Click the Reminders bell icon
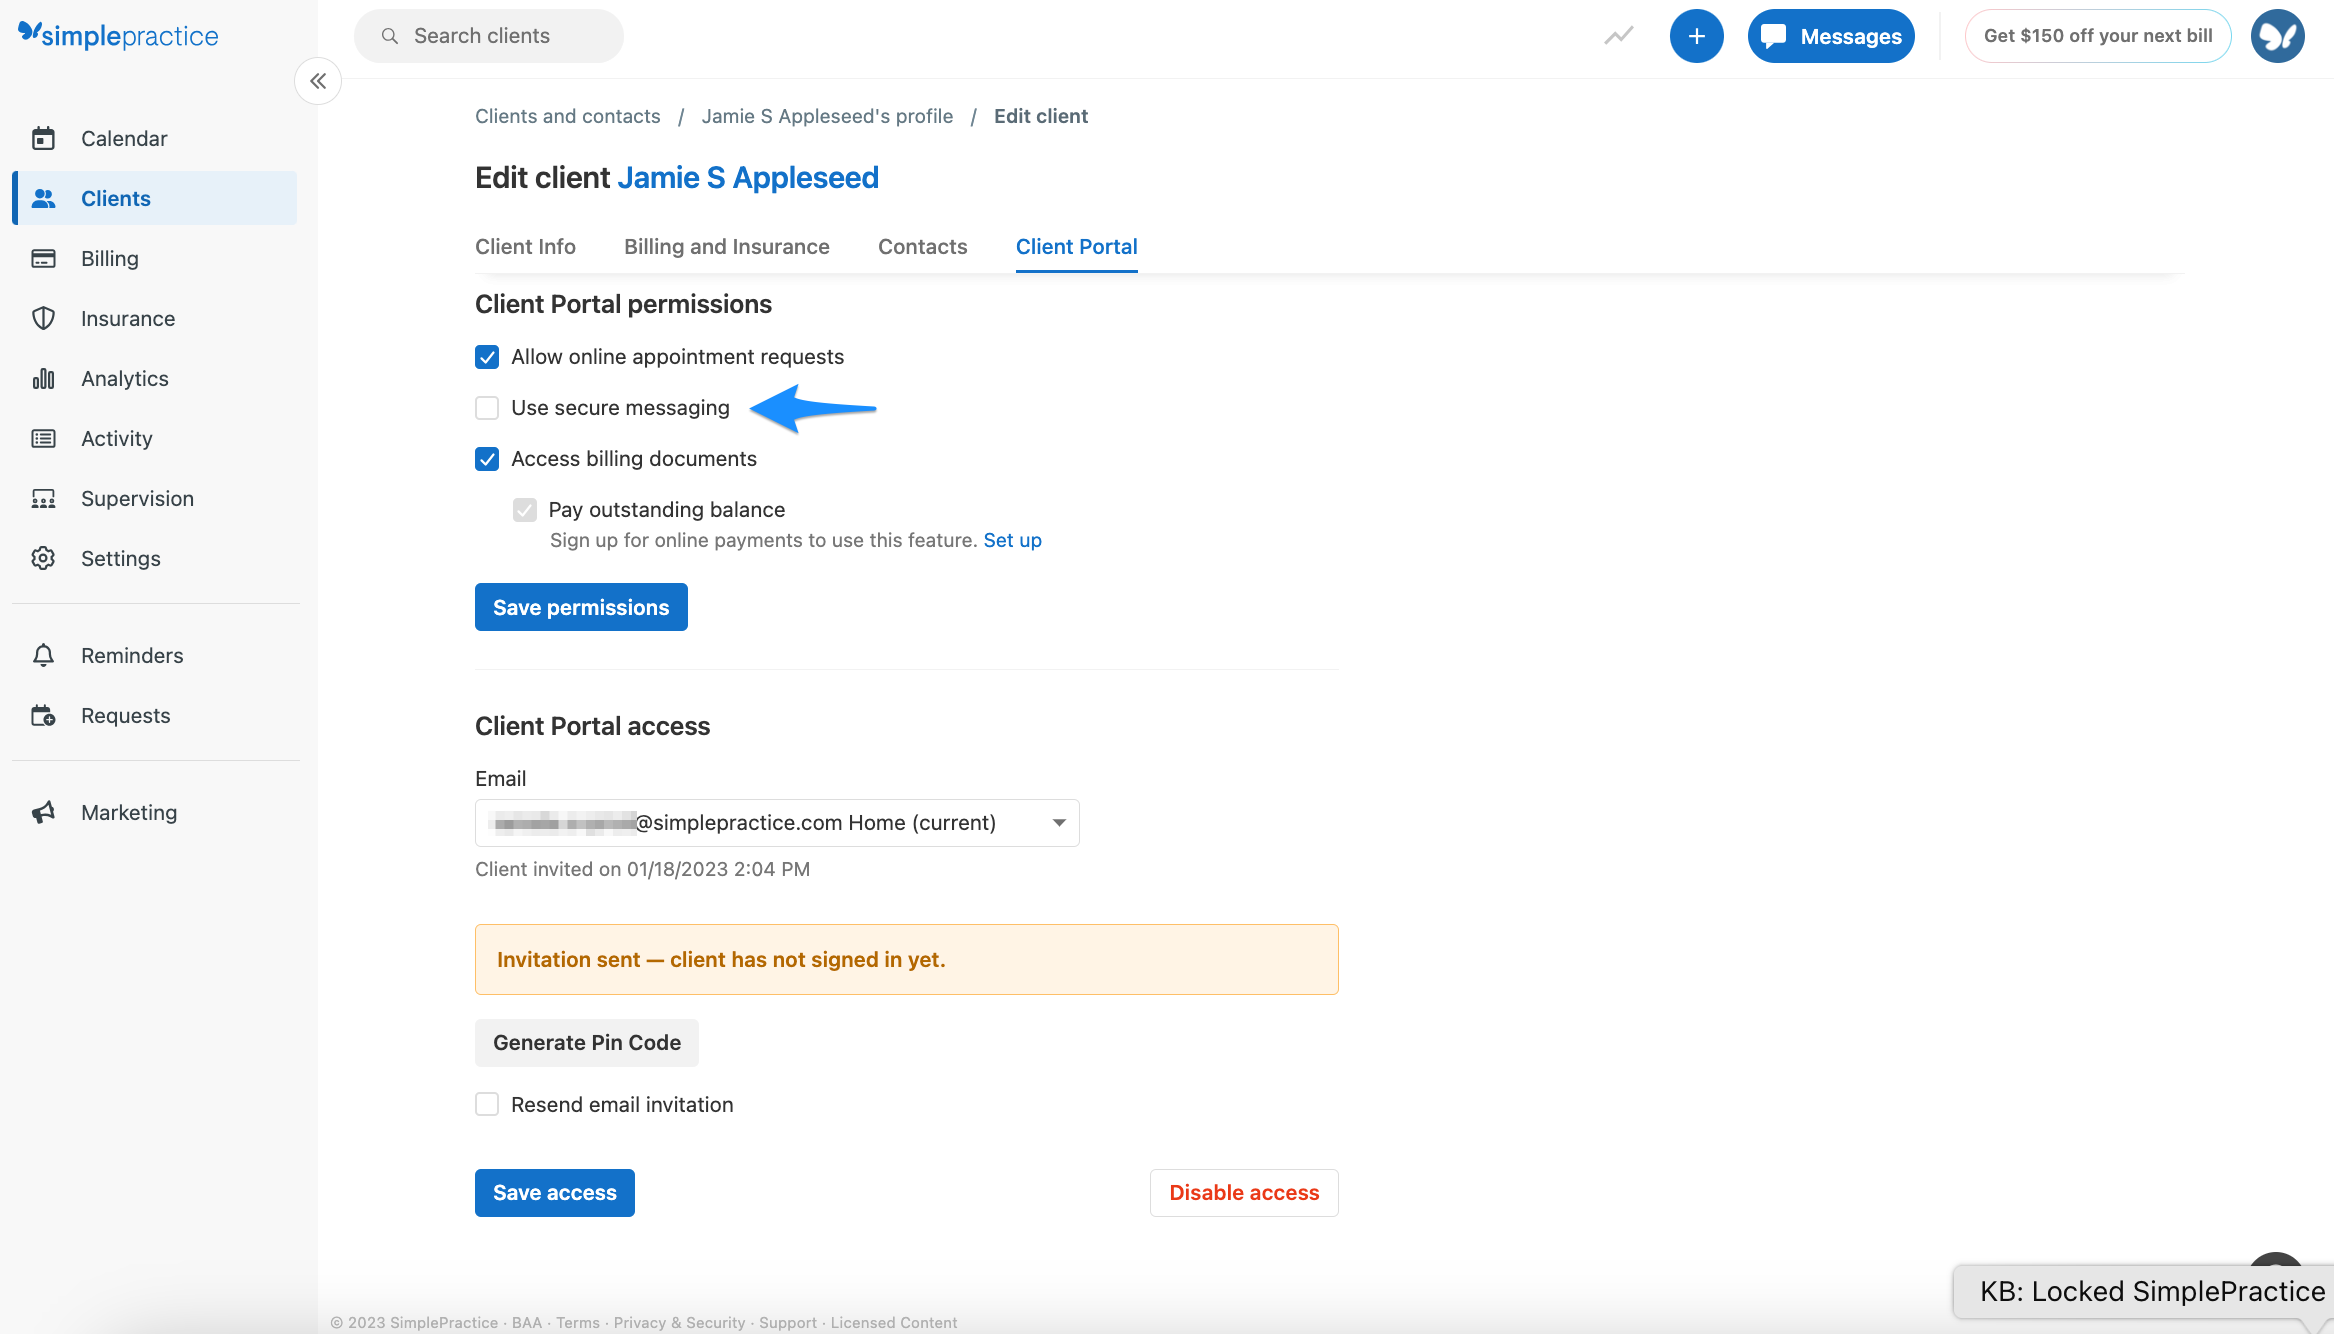 click(43, 655)
